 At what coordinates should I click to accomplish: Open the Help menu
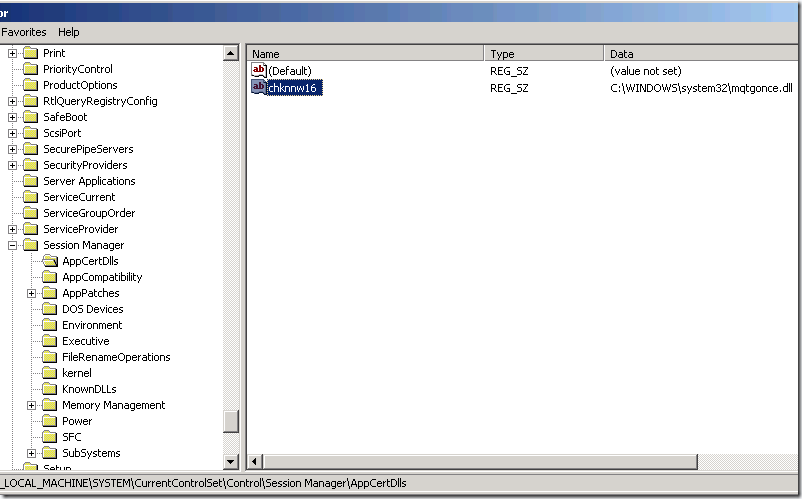point(68,32)
